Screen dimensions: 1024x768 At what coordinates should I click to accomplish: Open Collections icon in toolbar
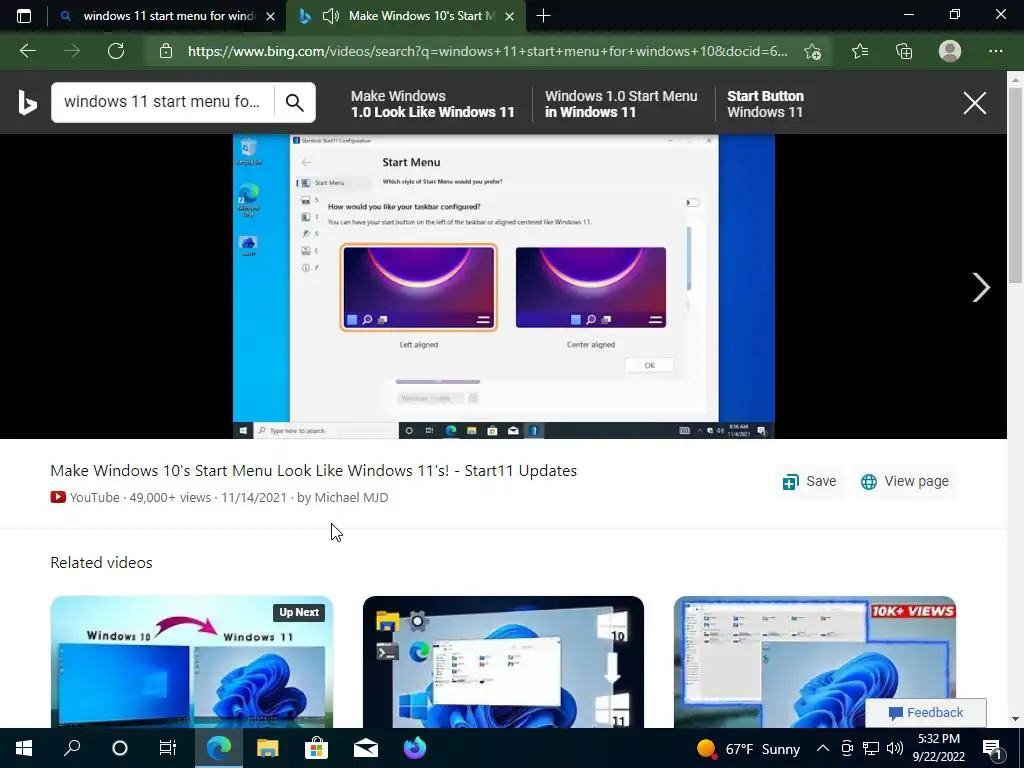[904, 51]
